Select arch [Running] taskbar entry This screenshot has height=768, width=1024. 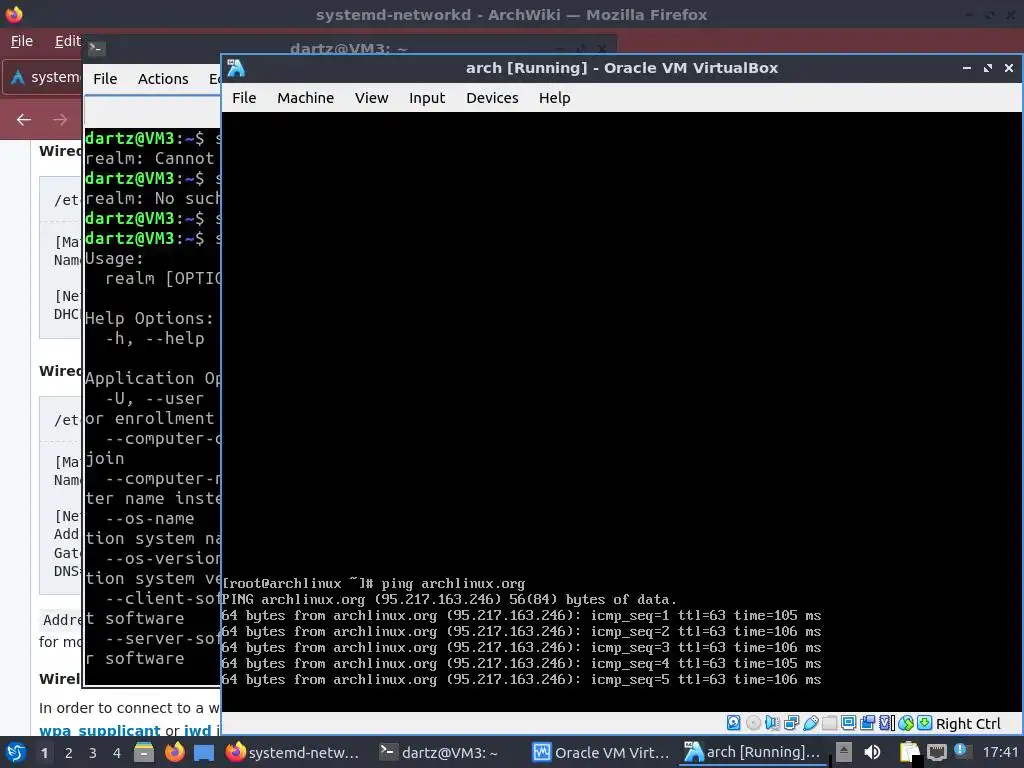click(751, 752)
